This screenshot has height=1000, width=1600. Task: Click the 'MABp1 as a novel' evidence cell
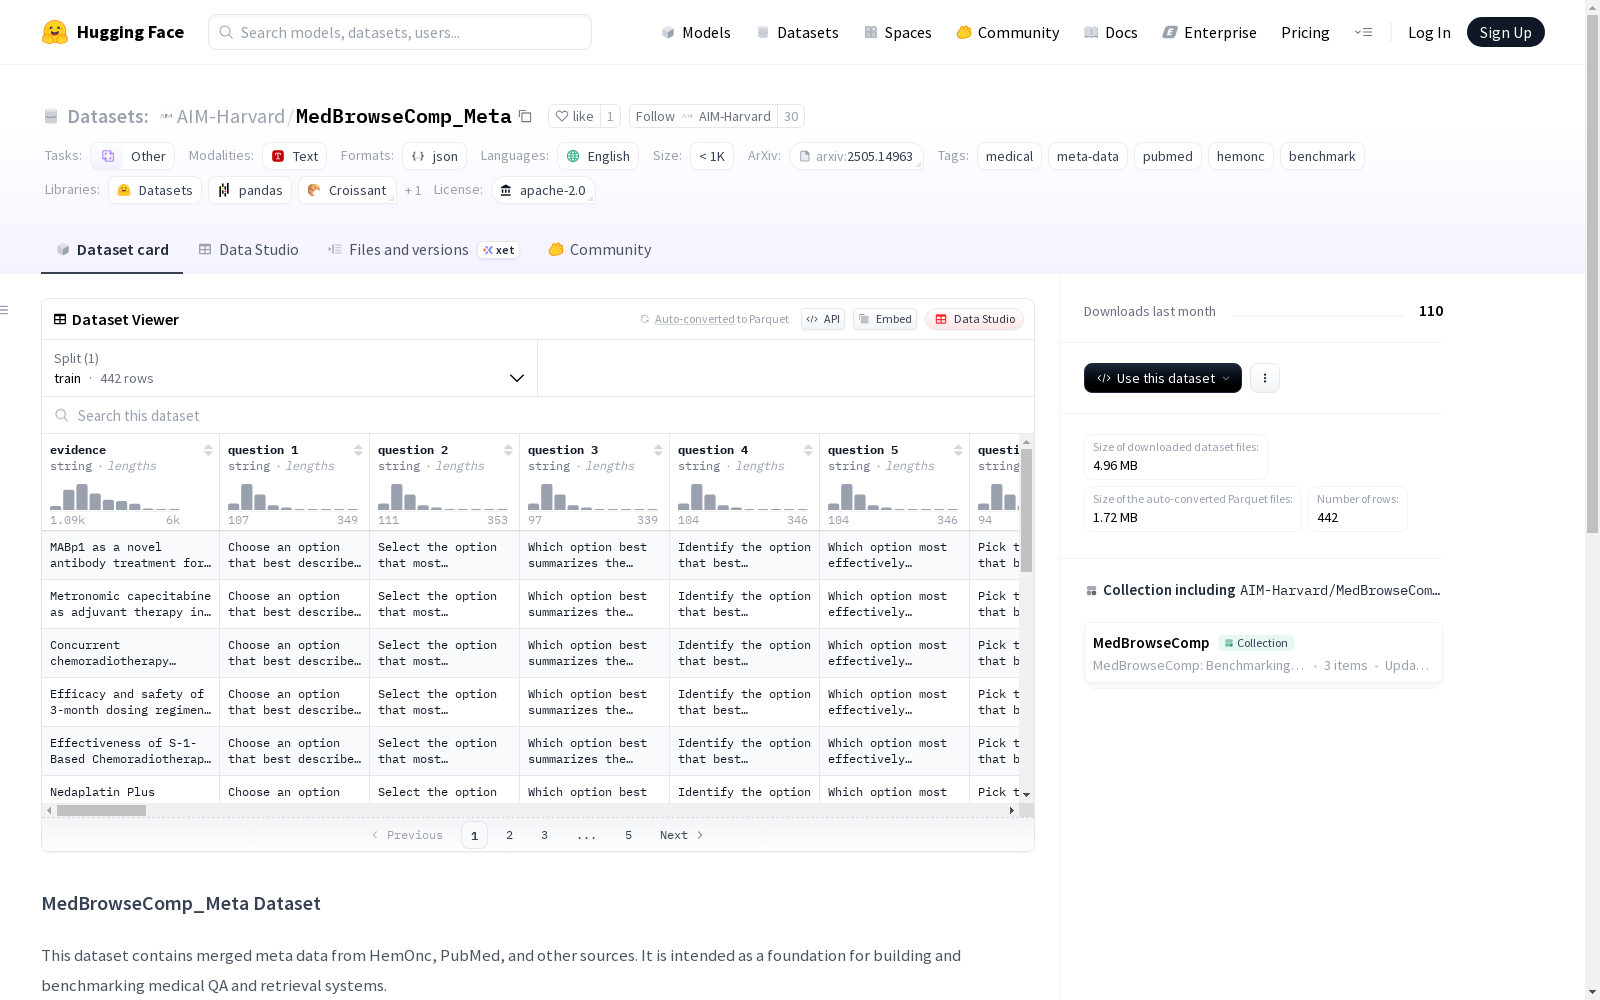(131, 555)
